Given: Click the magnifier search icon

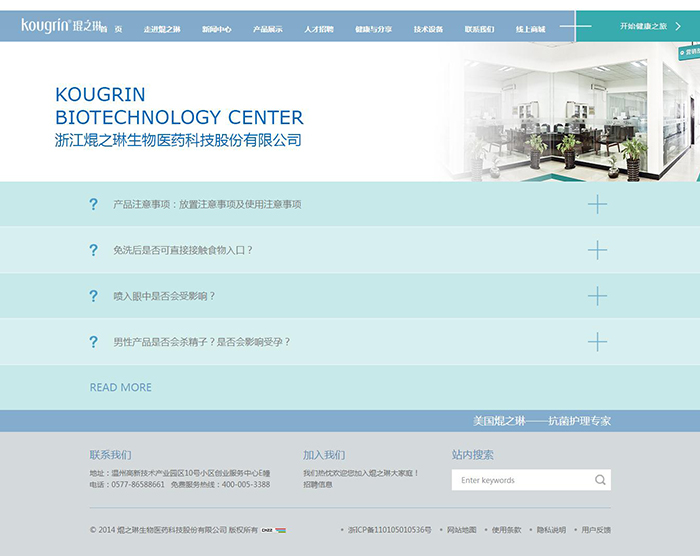Looking at the screenshot, I should pyautogui.click(x=600, y=480).
